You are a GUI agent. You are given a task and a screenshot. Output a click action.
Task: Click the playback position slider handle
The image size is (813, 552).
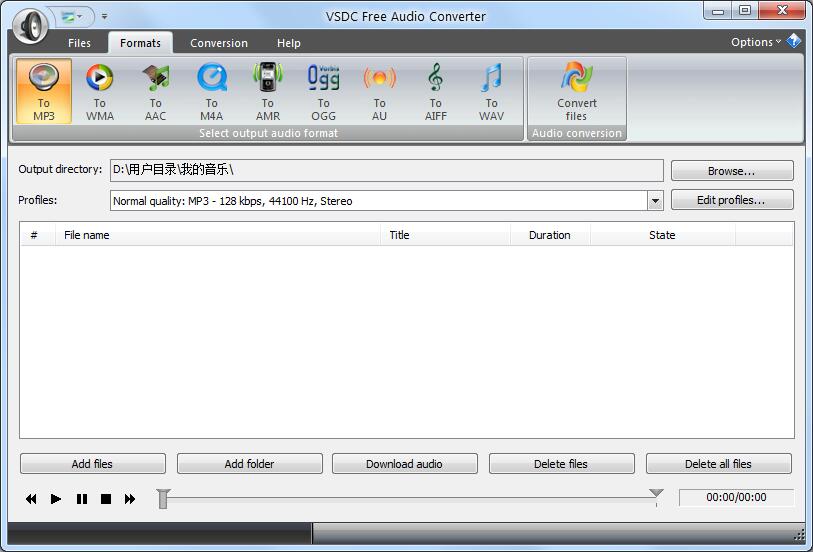(x=163, y=498)
